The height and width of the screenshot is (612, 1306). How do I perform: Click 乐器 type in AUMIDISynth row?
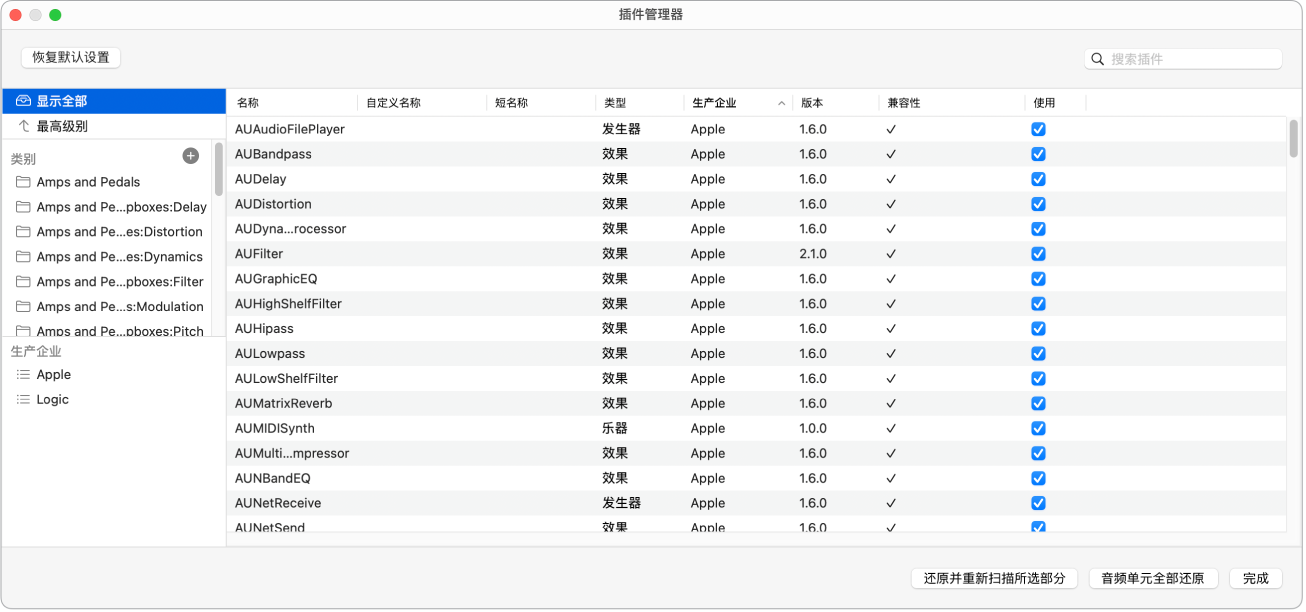[x=615, y=428]
